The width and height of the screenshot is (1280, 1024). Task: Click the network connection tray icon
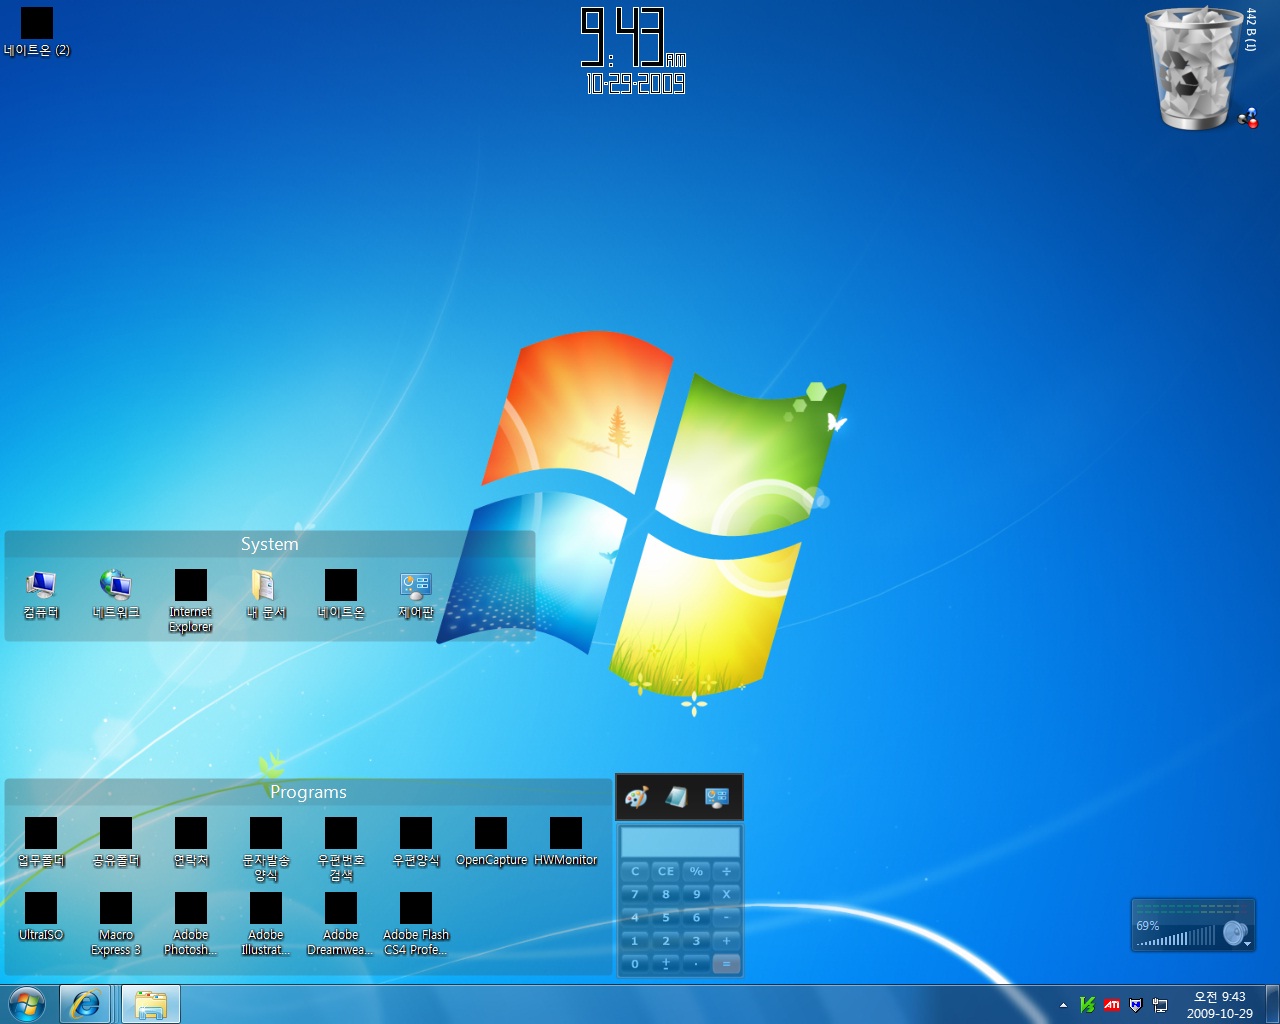[x=1160, y=1005]
